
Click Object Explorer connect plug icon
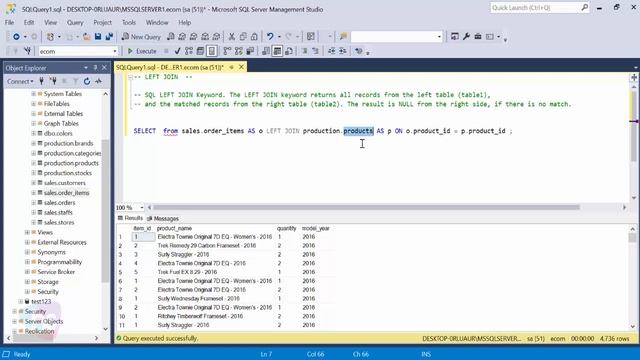click(41, 81)
